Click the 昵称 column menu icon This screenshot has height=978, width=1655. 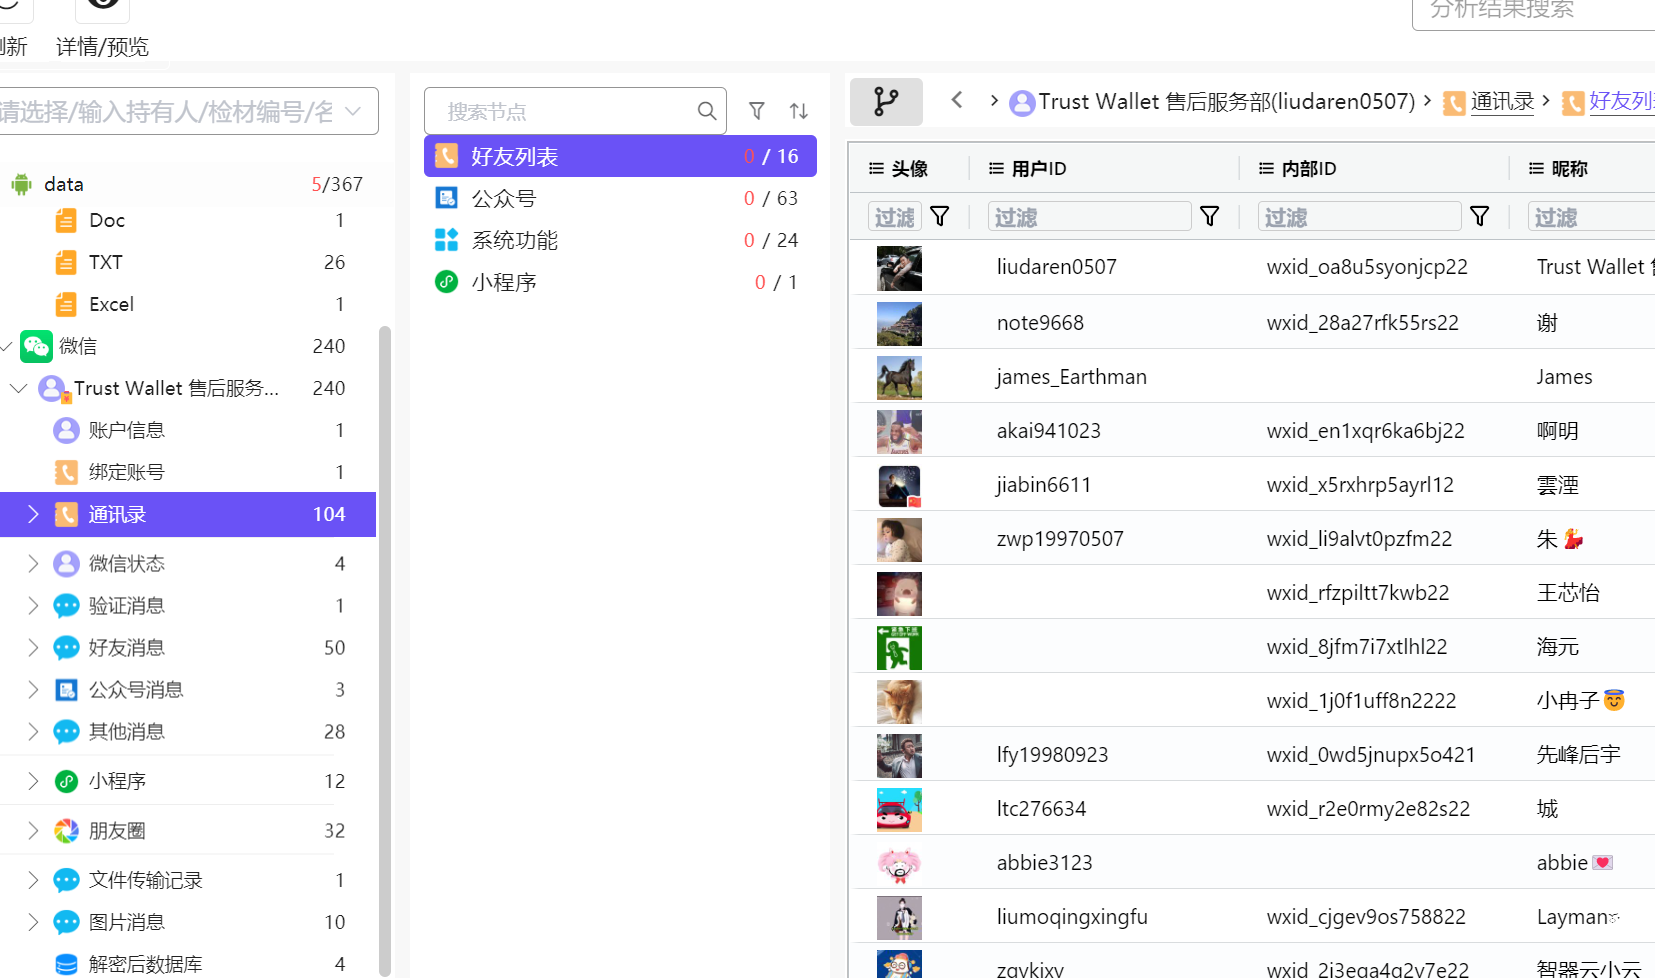tap(1536, 168)
